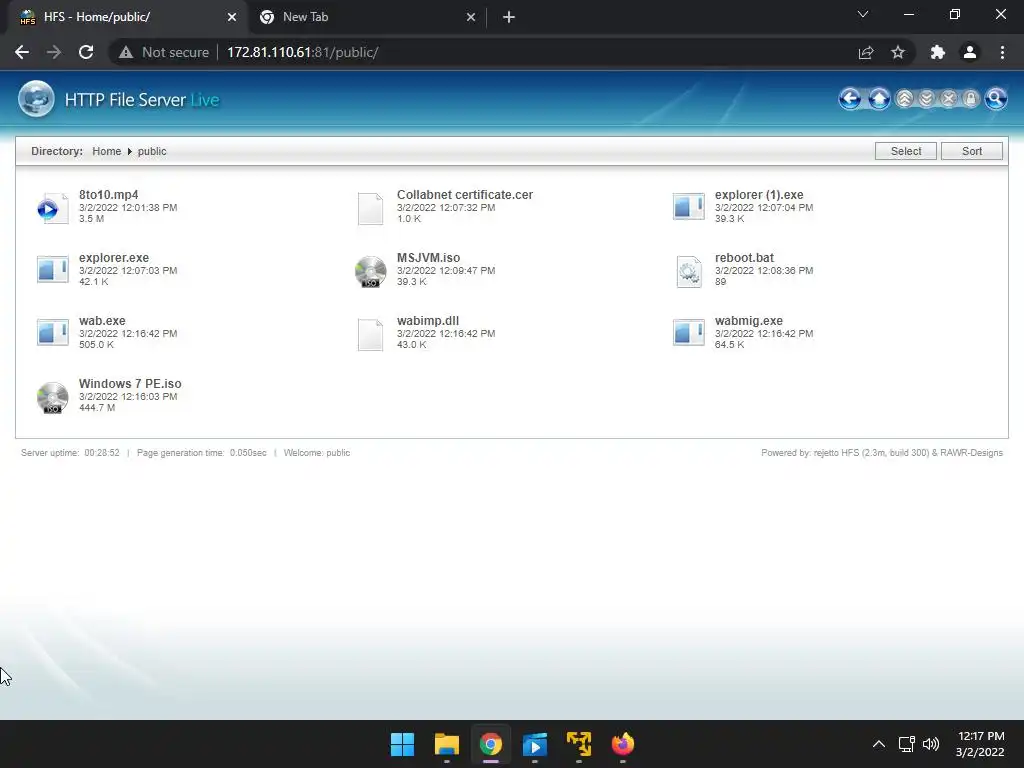Click the Page generation time 0.050sec text
The width and height of the screenshot is (1024, 768).
click(202, 453)
